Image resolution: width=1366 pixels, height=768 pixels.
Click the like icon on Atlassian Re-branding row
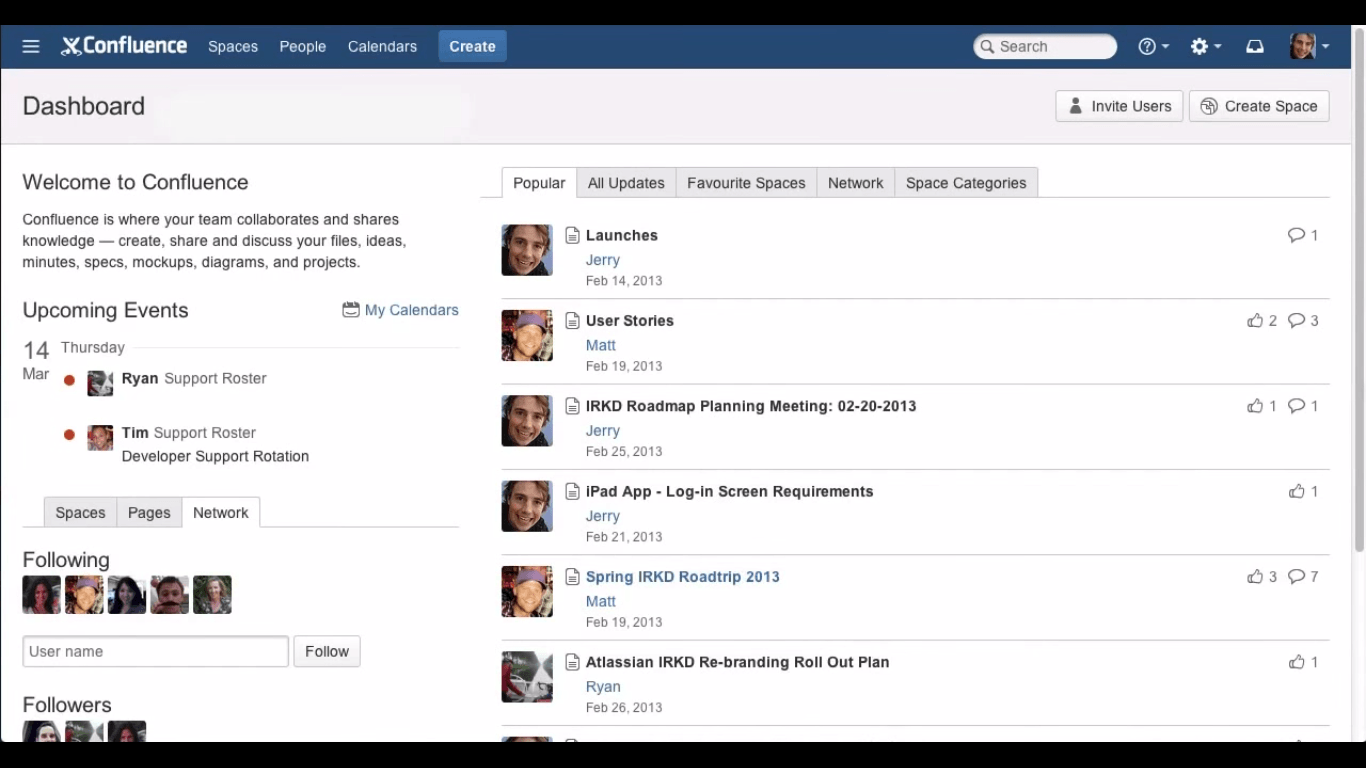1297,662
